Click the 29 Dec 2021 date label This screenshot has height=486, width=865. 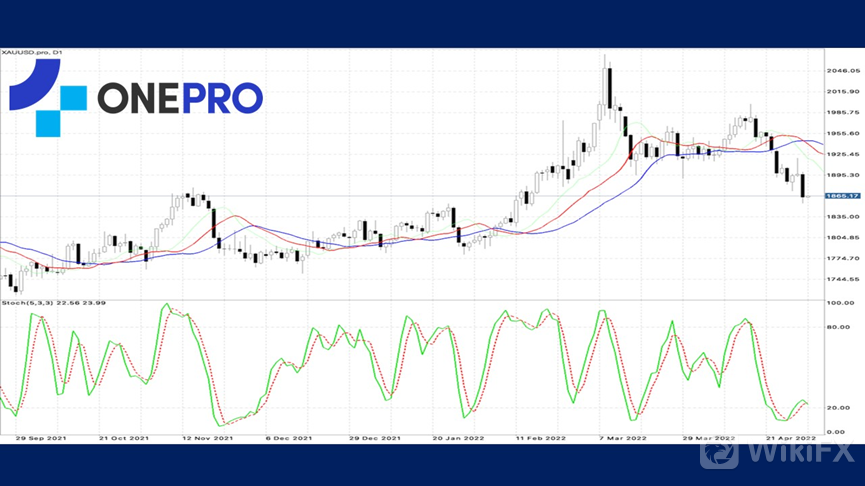[x=375, y=438]
